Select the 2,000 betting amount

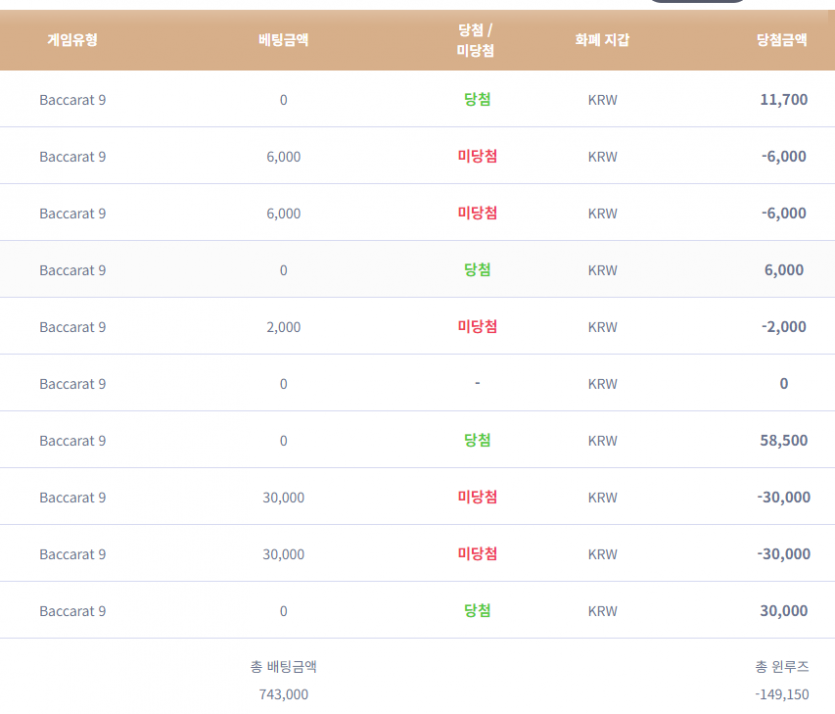pos(283,327)
